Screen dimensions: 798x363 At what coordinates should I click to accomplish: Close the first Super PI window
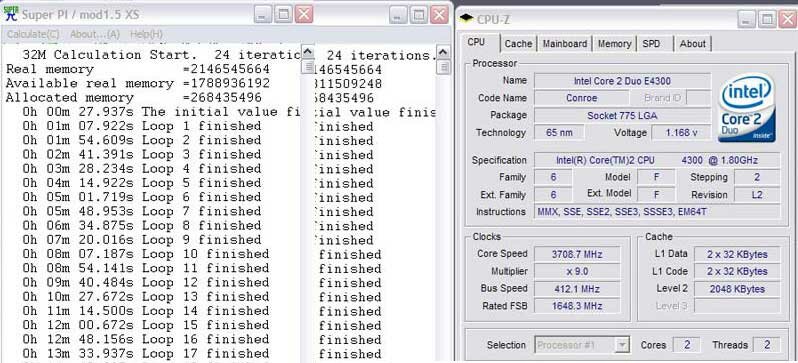coord(304,14)
